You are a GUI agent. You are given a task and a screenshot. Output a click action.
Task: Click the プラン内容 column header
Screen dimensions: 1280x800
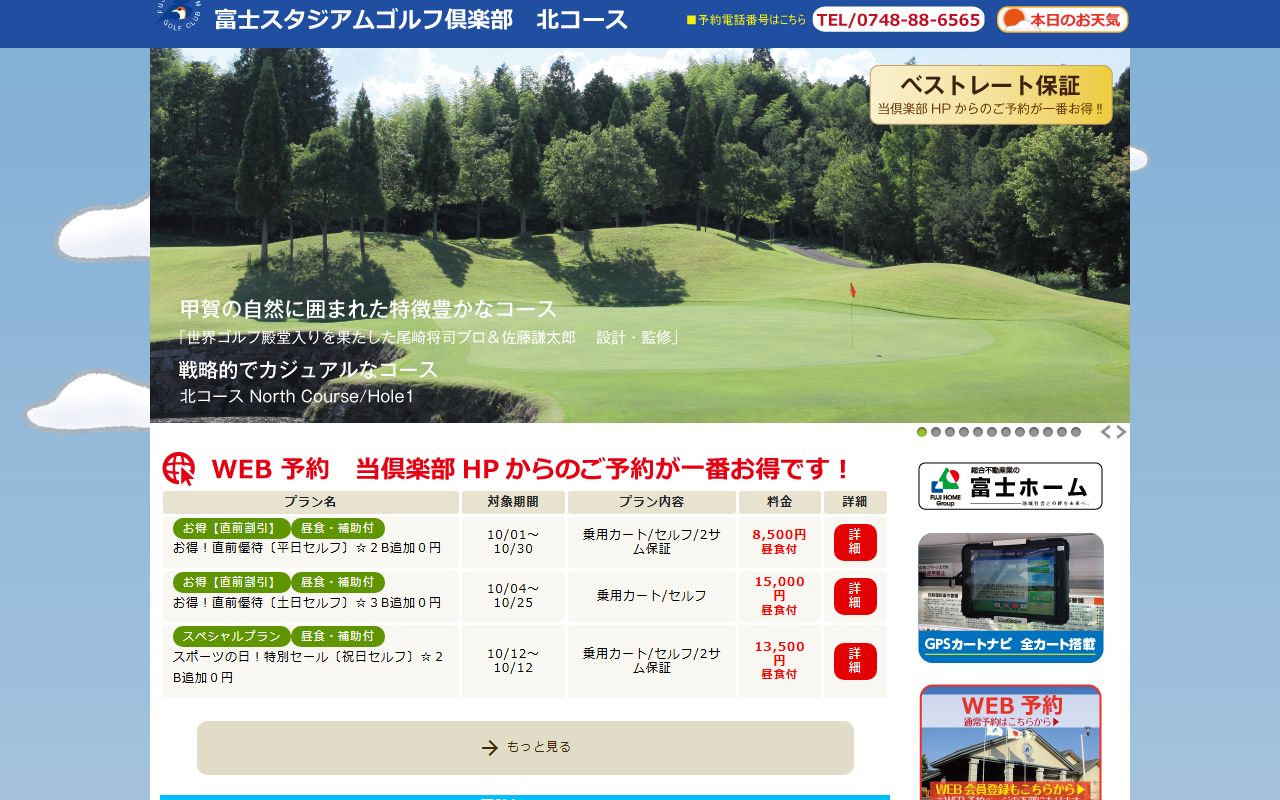point(652,502)
